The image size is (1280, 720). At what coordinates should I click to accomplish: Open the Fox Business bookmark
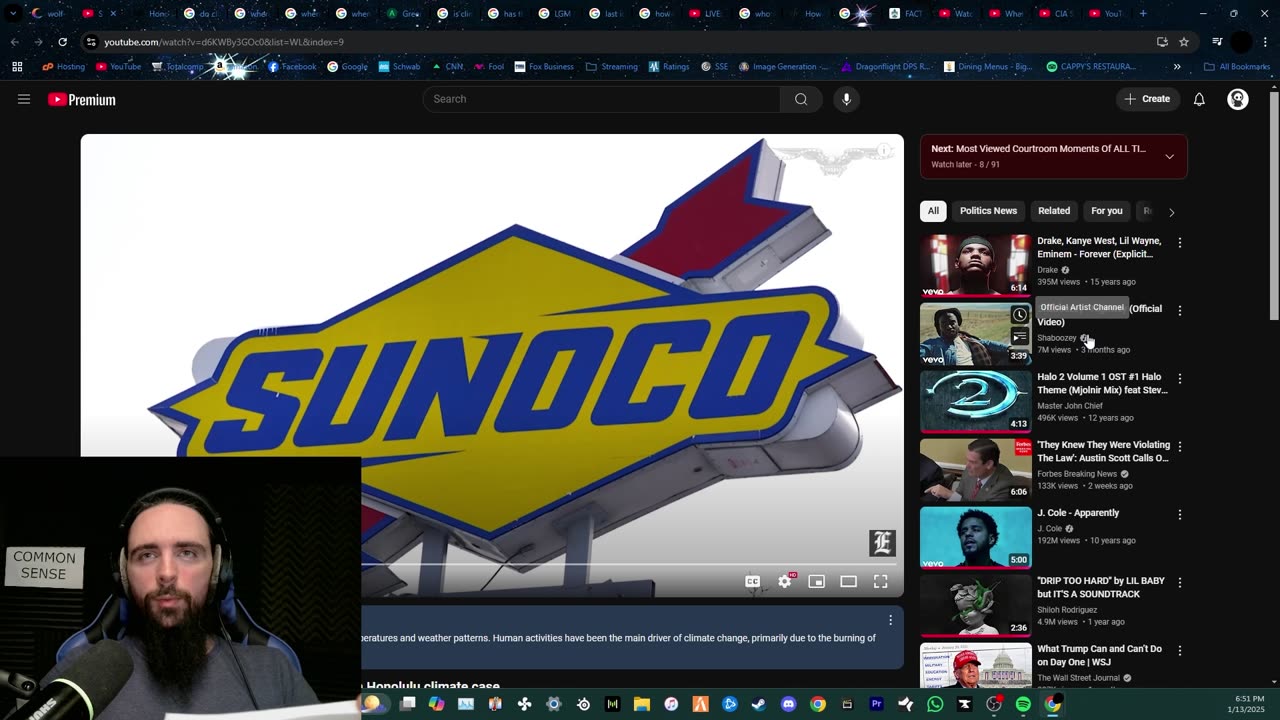[x=544, y=67]
